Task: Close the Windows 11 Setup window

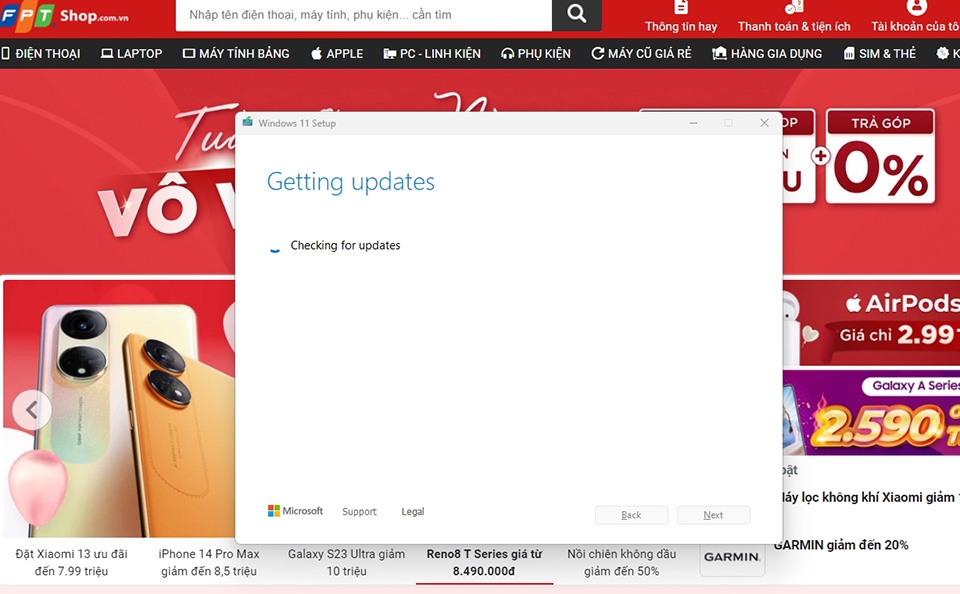Action: (x=764, y=123)
